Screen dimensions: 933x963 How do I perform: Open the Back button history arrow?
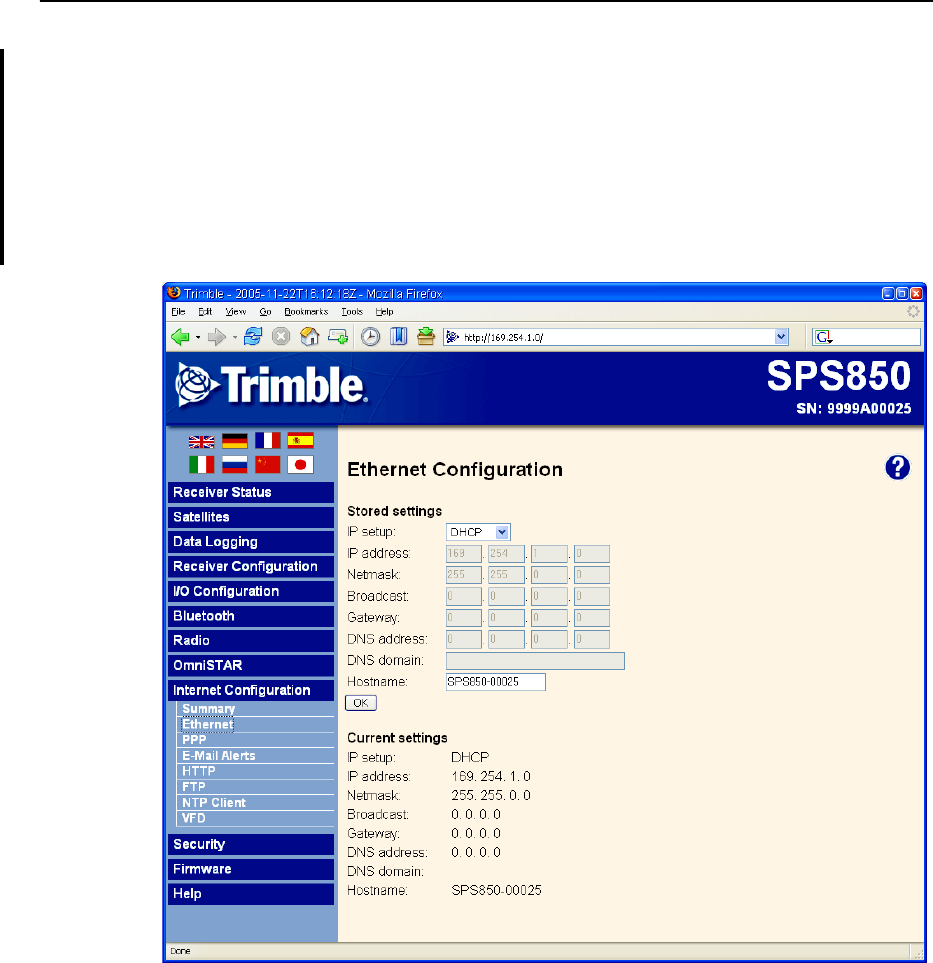198,337
